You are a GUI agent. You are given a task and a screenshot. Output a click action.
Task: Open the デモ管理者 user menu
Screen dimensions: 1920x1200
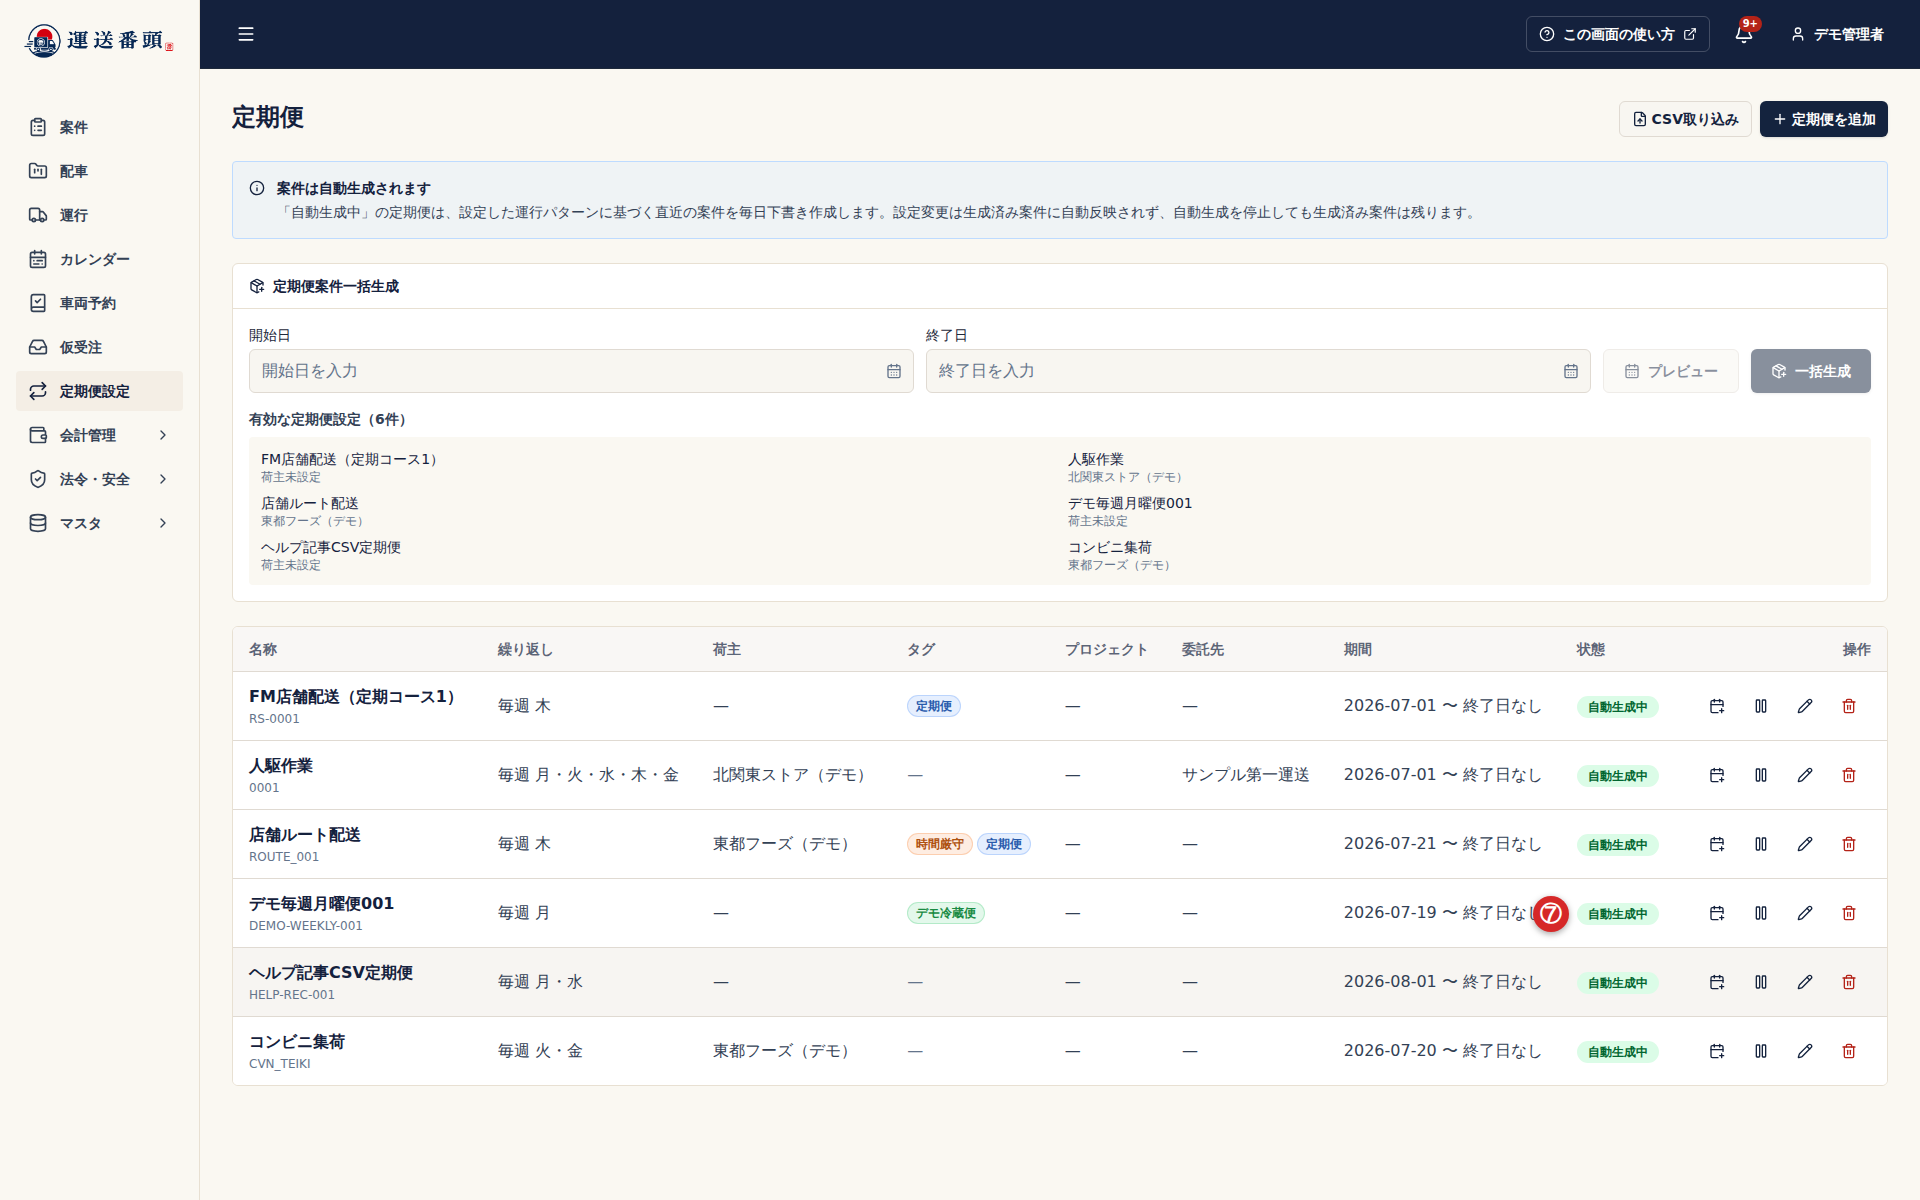click(1837, 34)
